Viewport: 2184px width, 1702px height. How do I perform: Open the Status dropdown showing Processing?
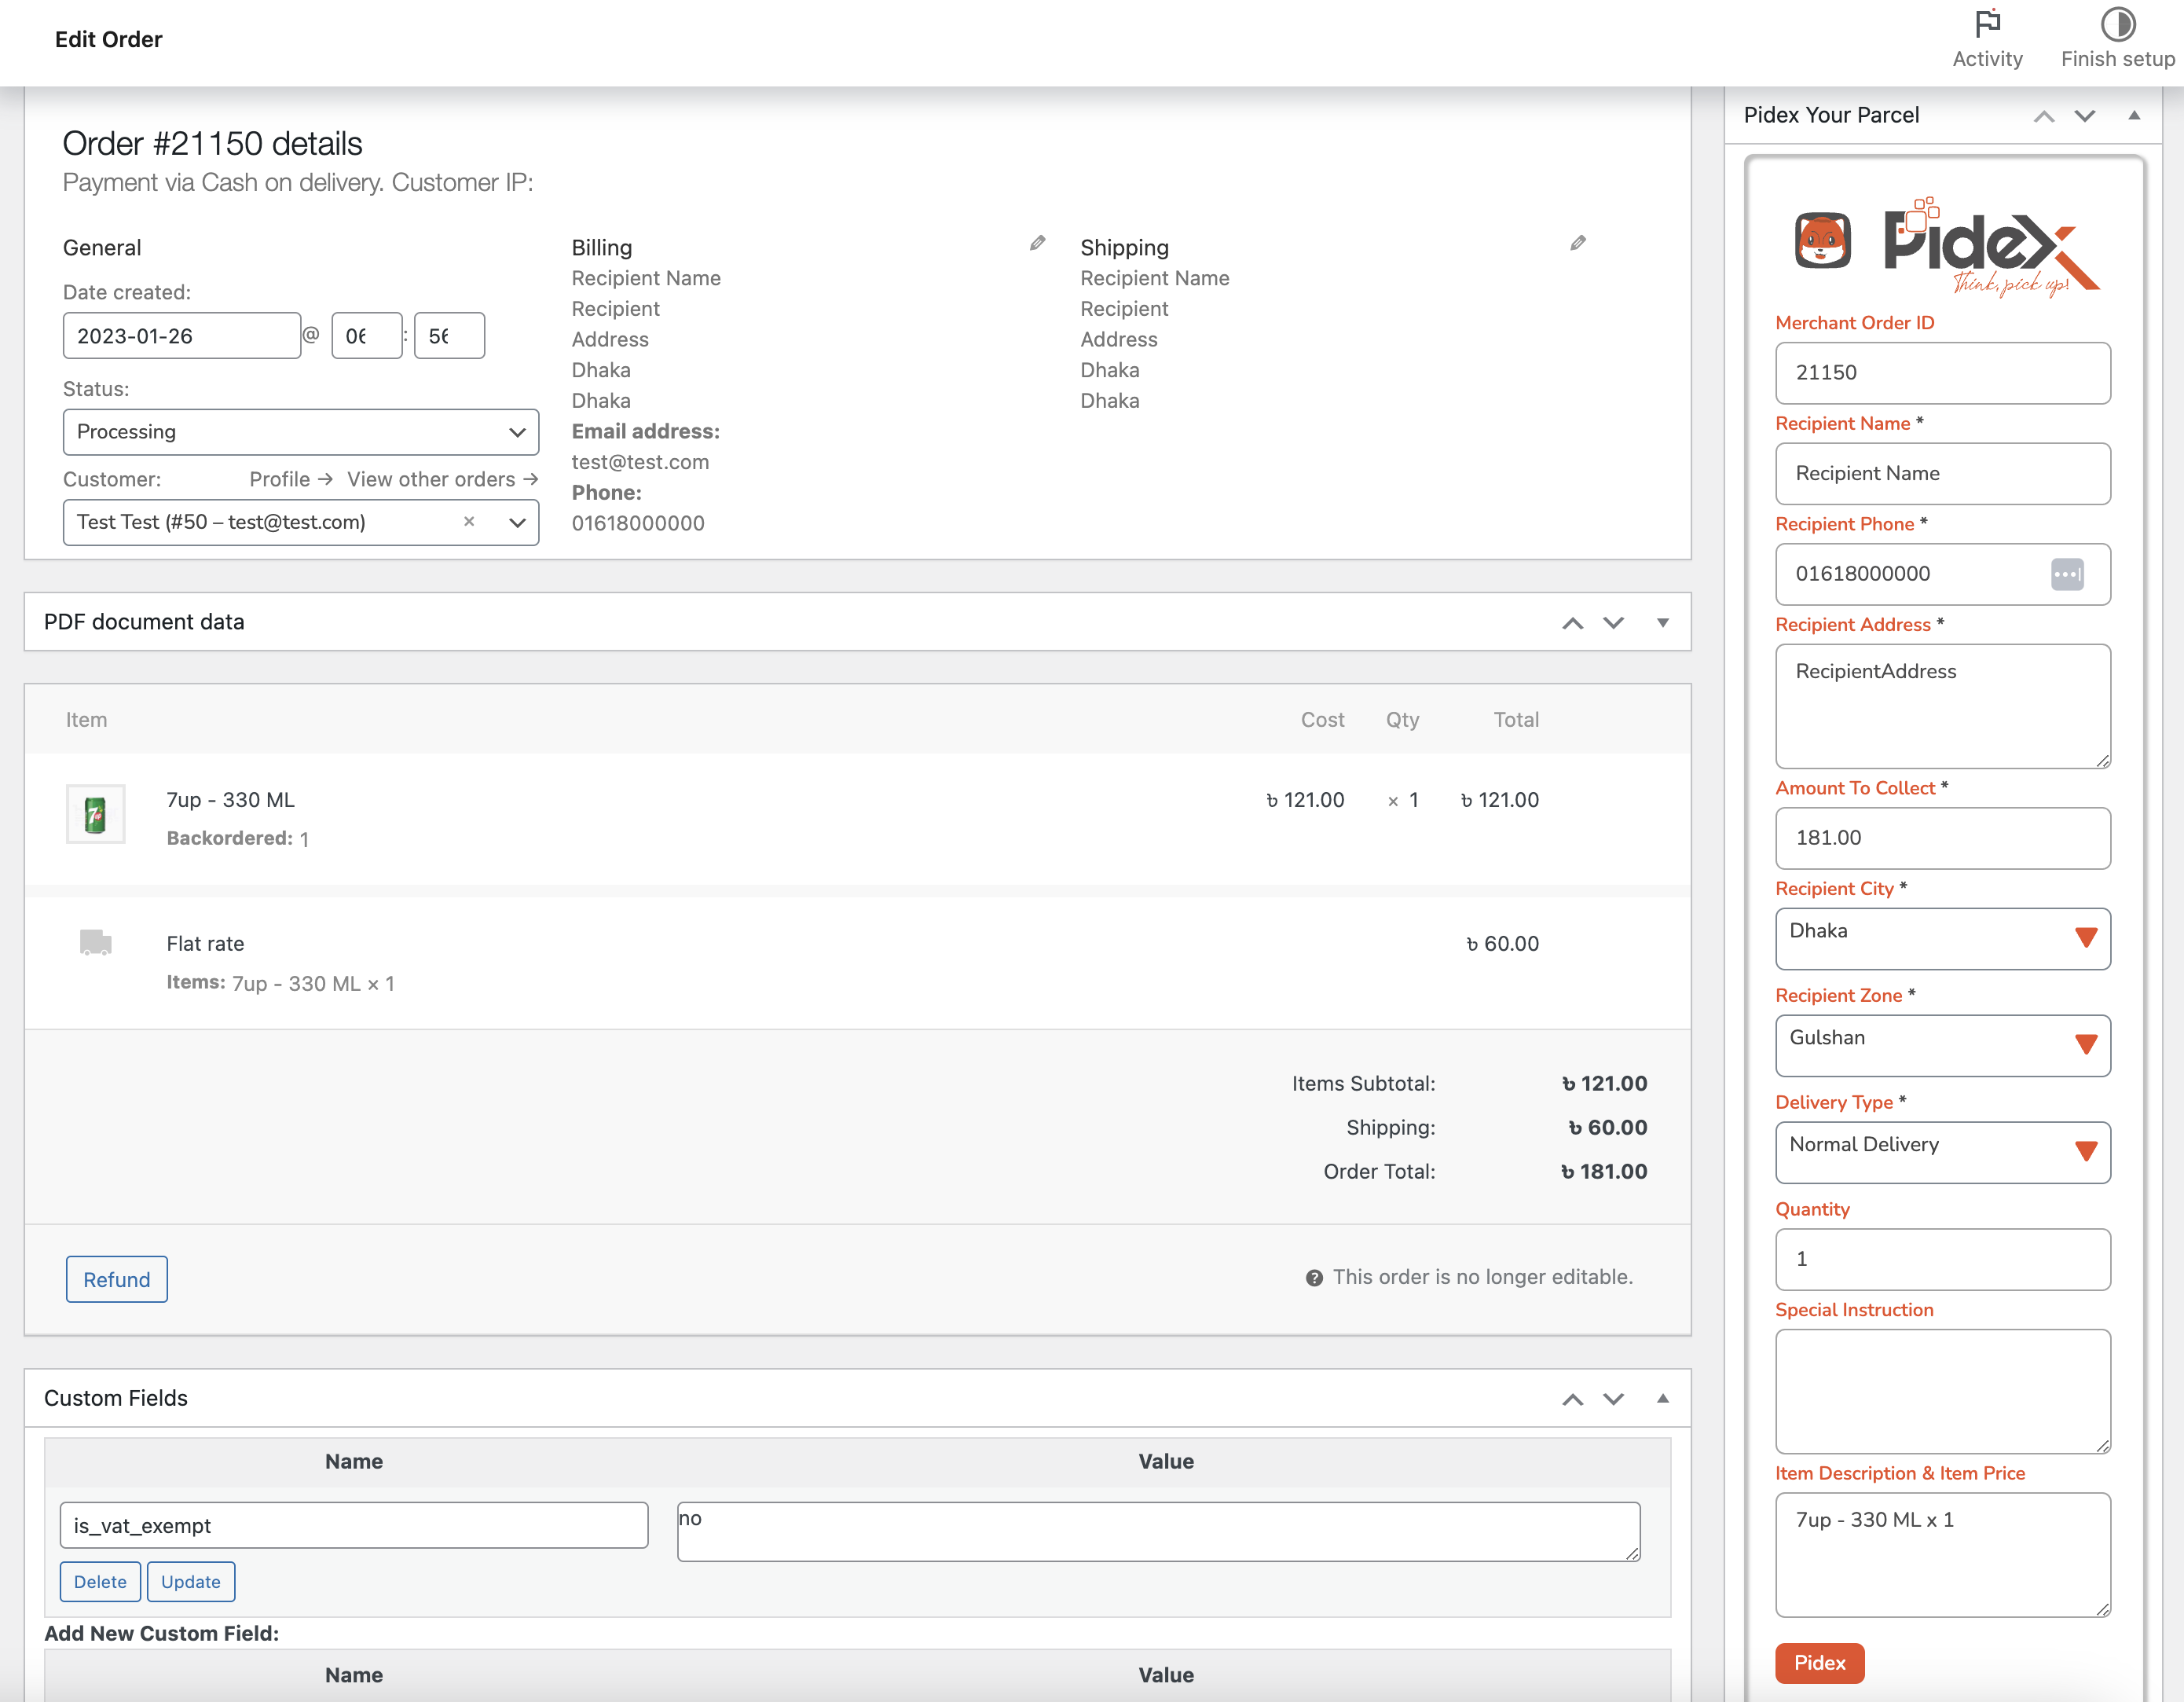(301, 432)
